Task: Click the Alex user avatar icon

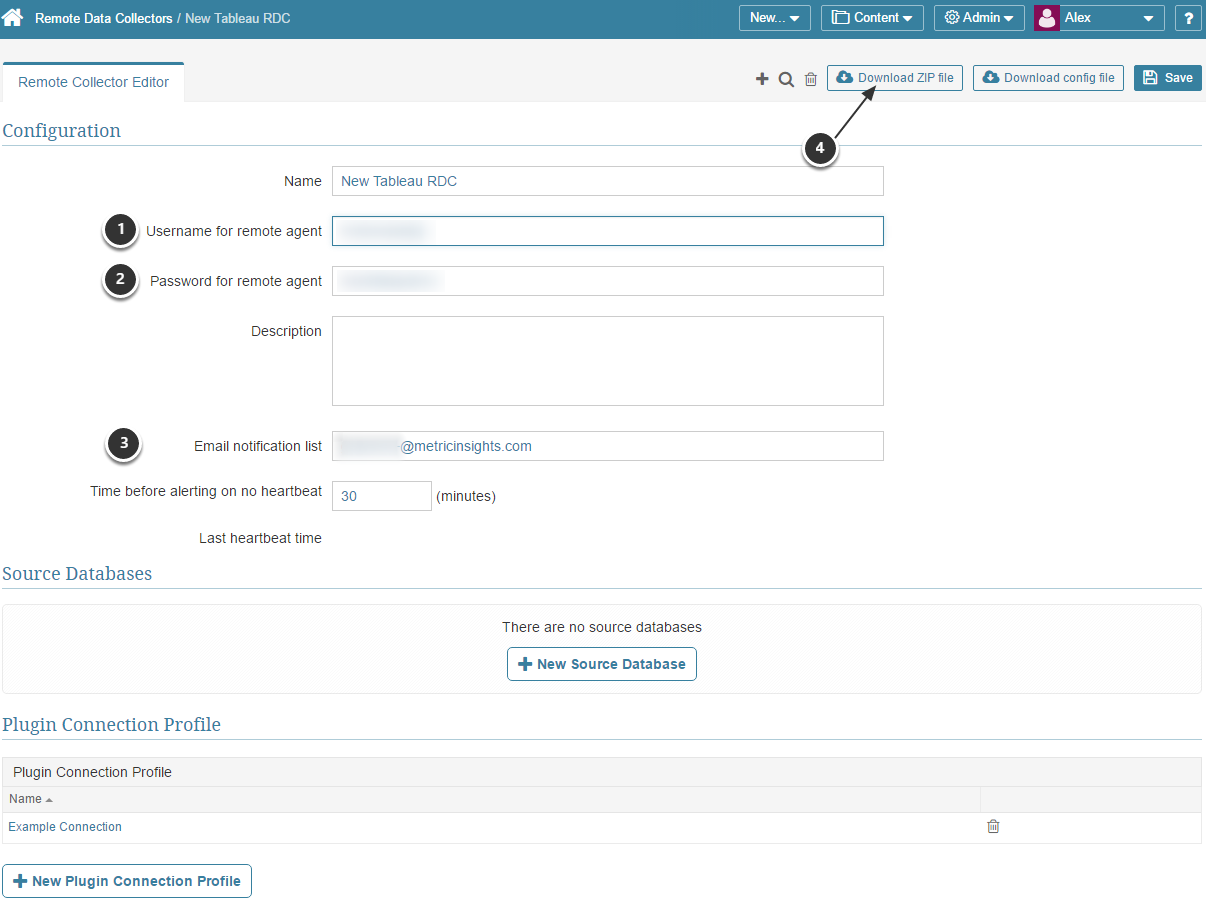Action: pos(1046,17)
